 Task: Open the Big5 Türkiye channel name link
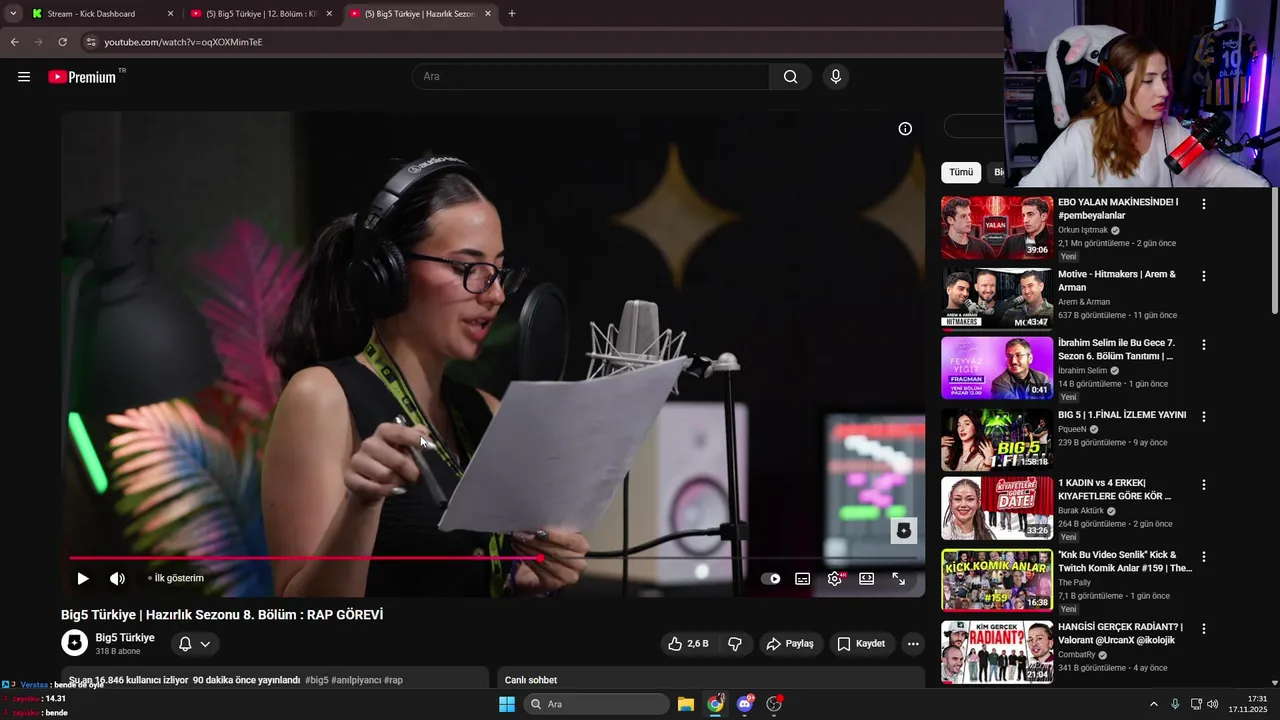[125, 637]
